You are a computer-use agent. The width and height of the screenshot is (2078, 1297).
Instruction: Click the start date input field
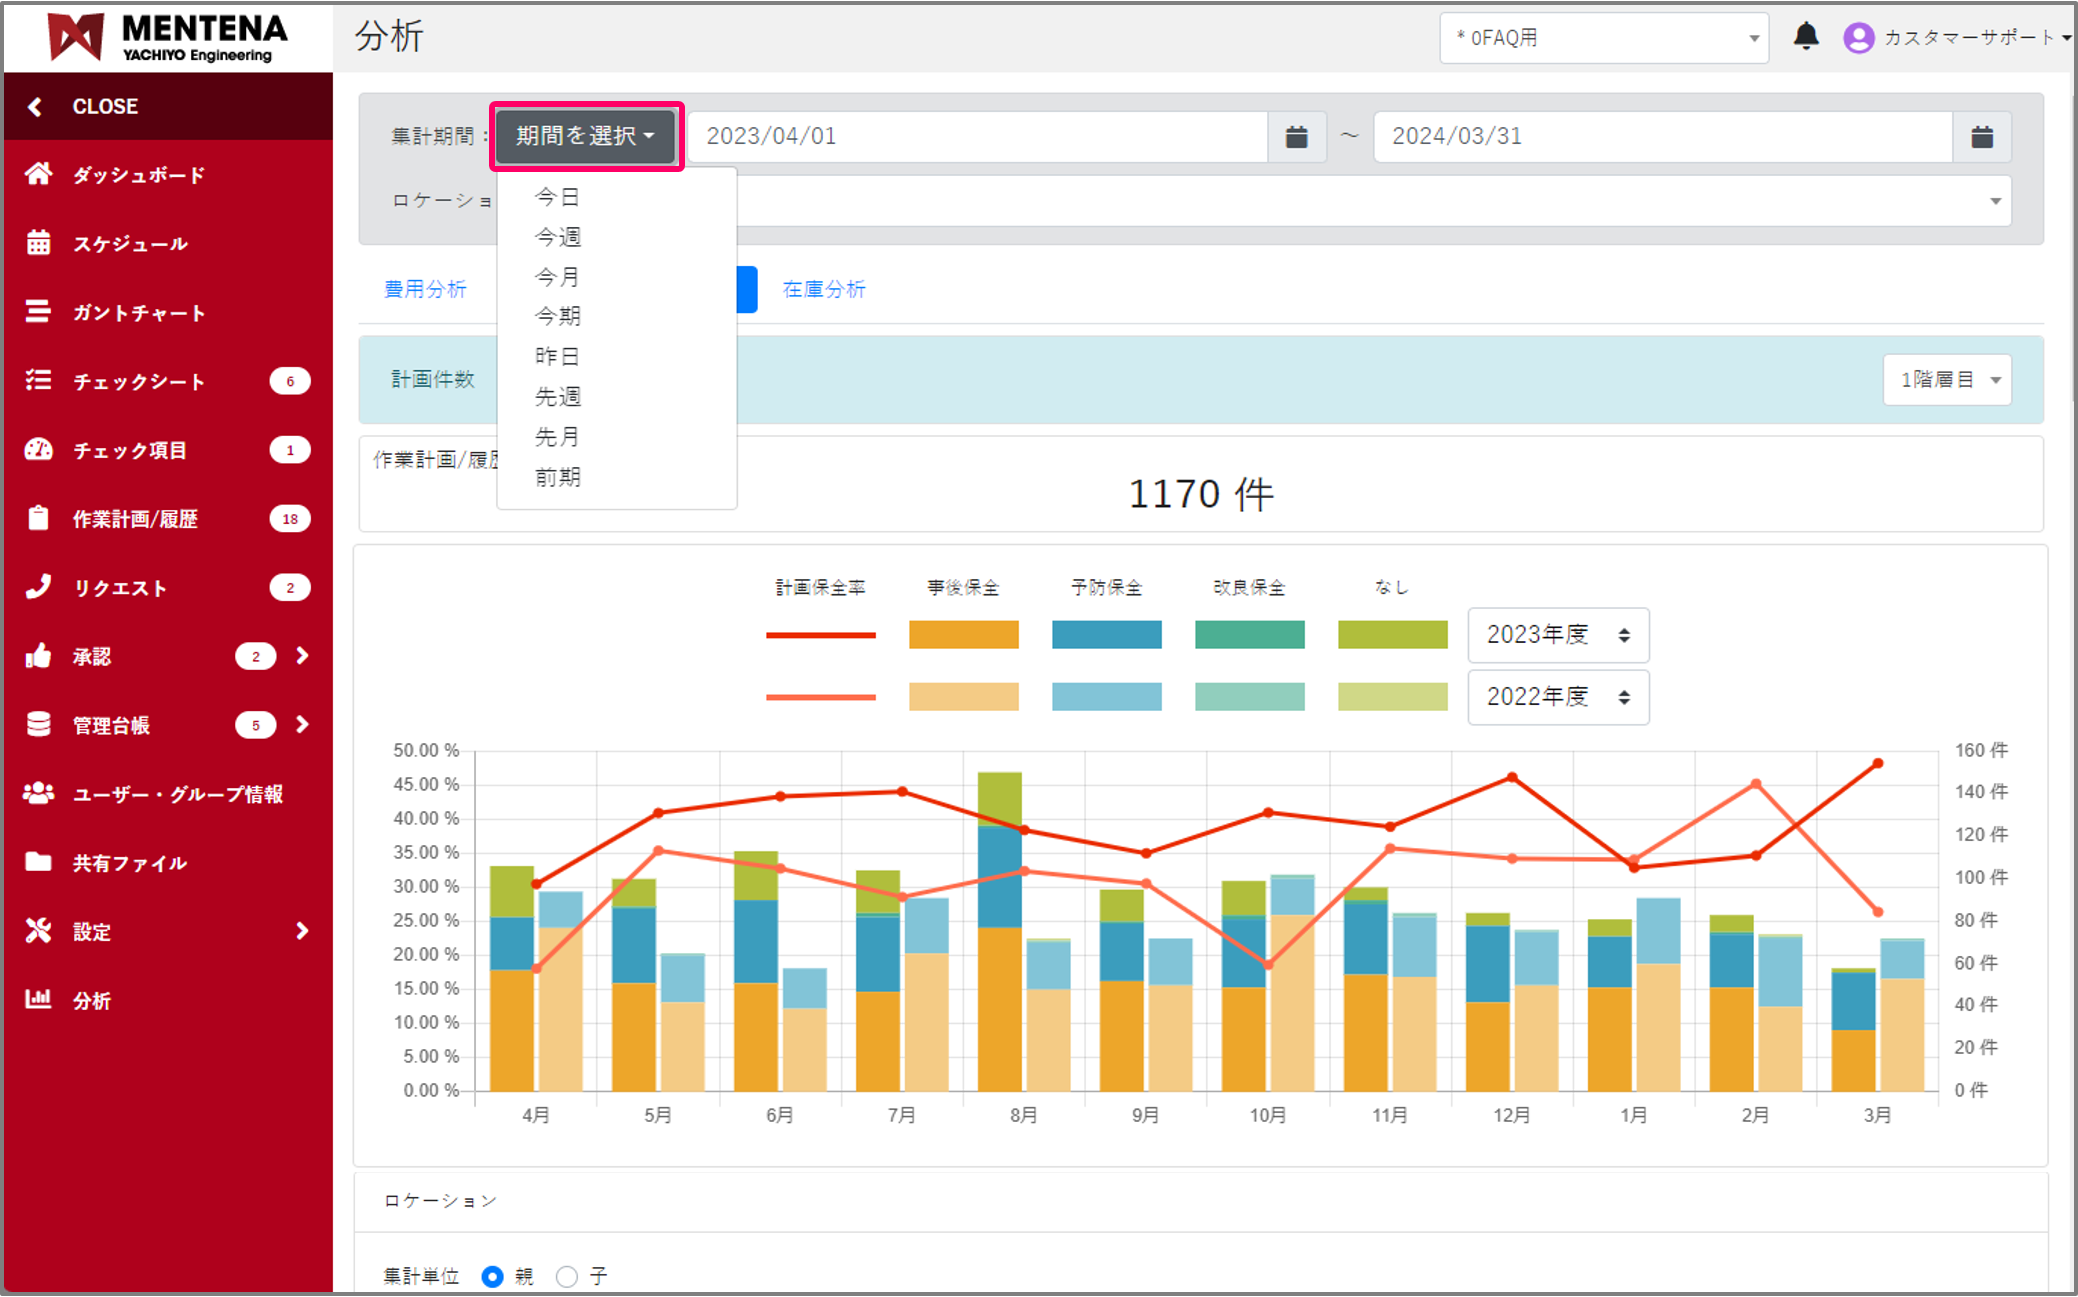coord(976,136)
